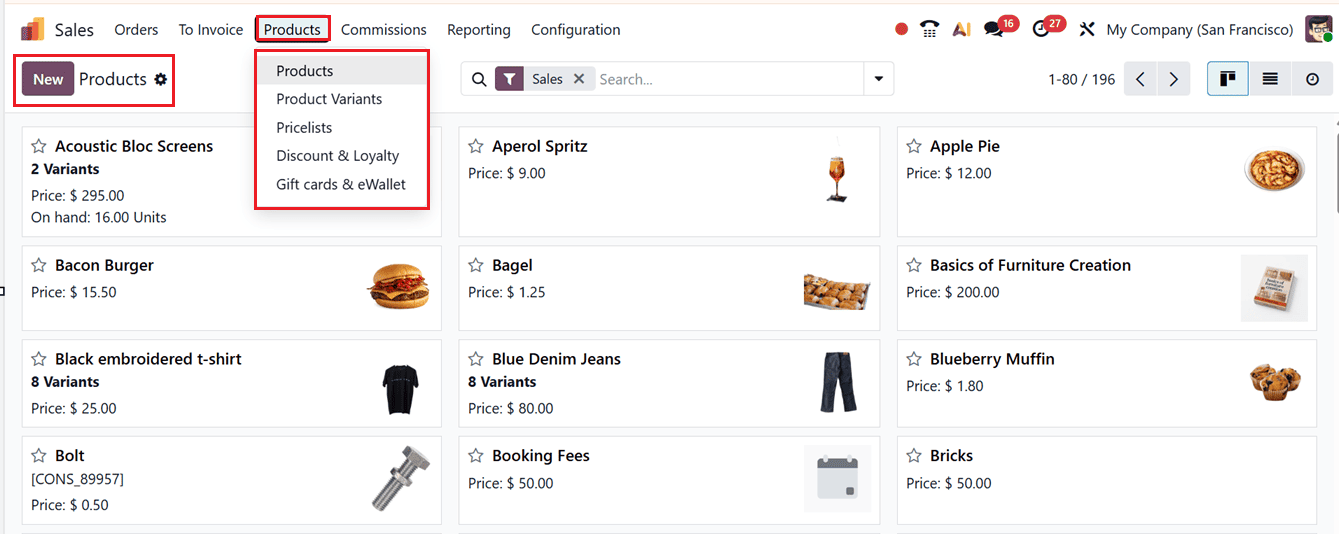Favorite the Aperol Spritz product

(x=476, y=147)
